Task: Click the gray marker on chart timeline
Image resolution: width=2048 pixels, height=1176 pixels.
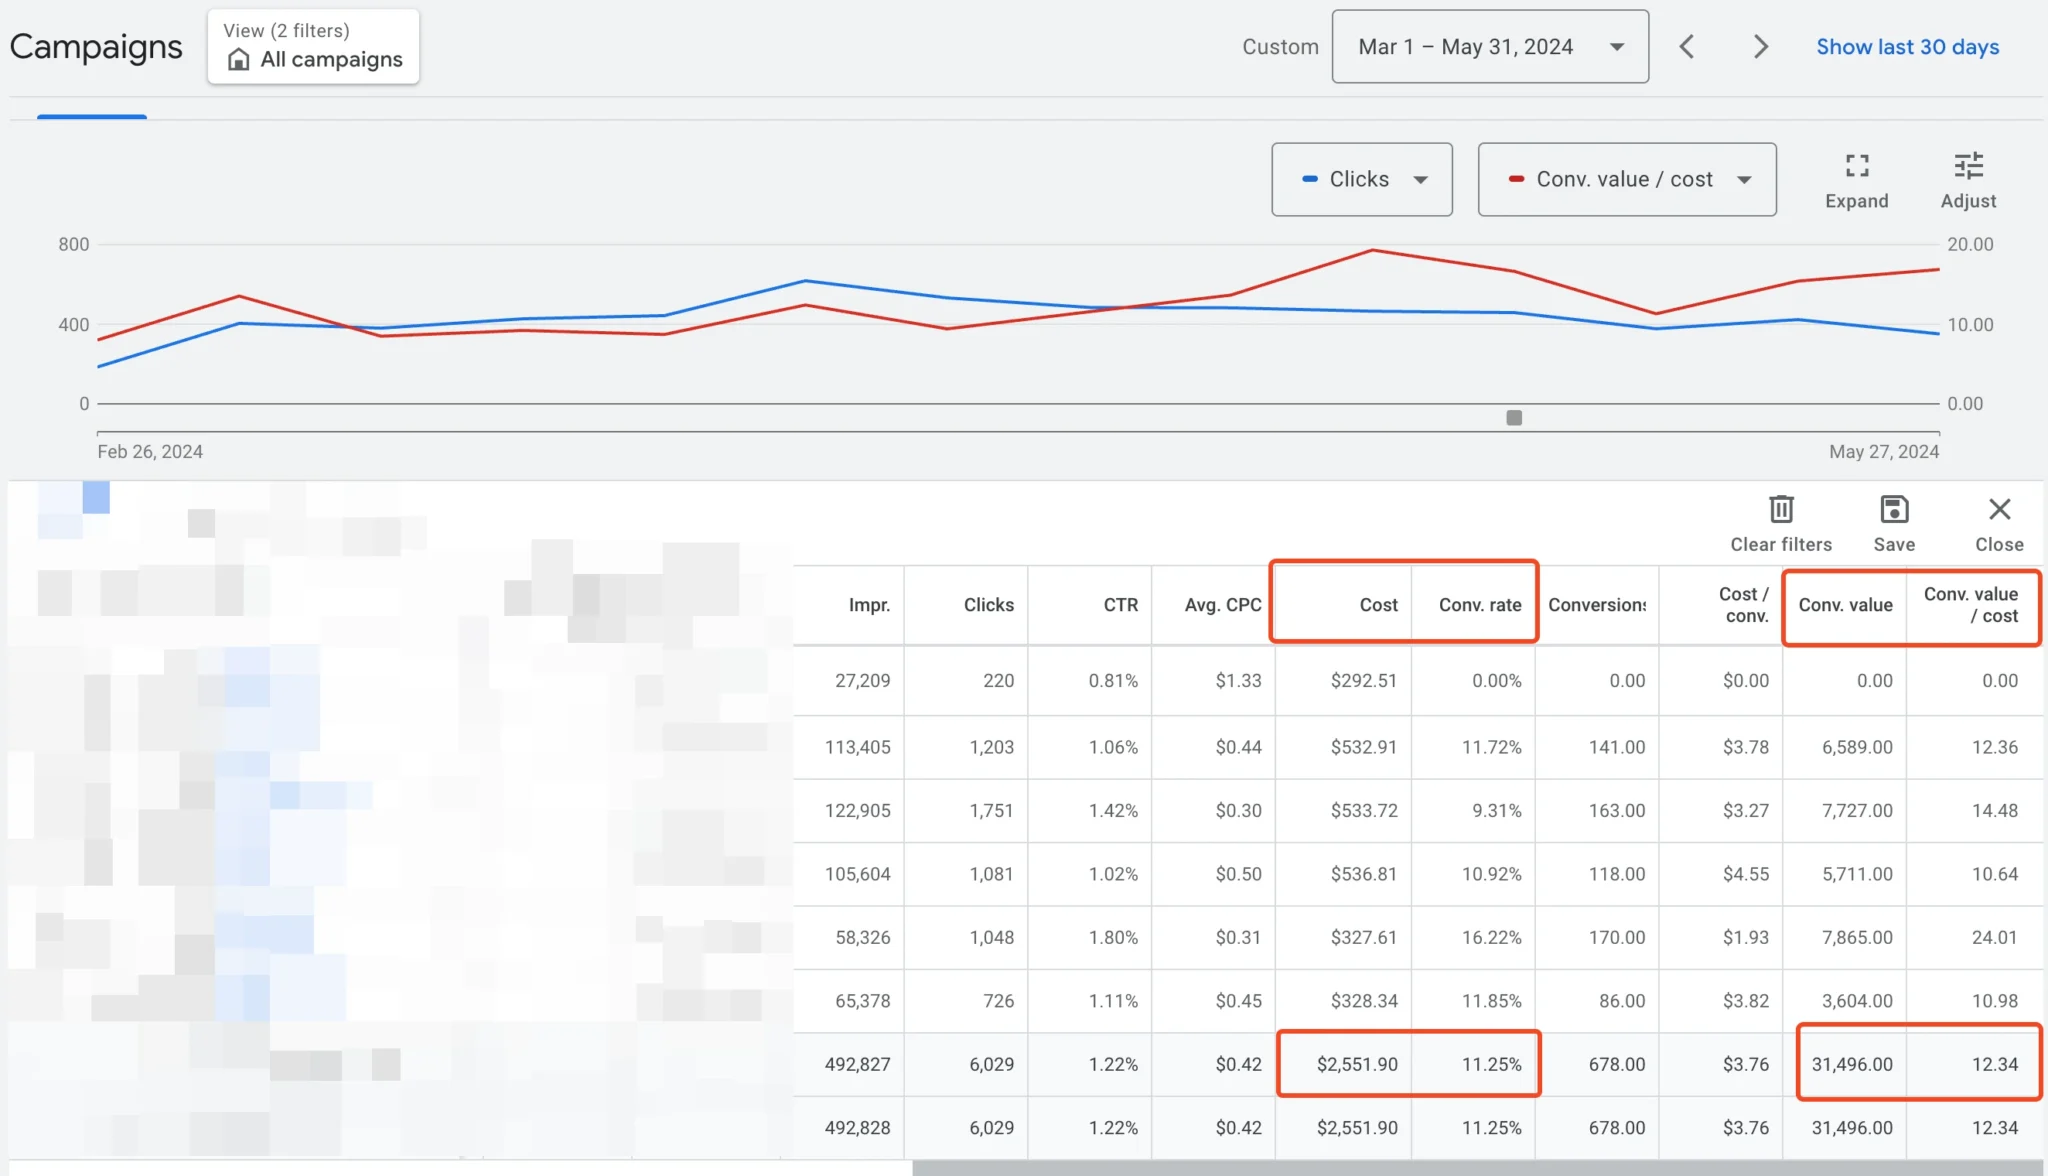Action: click(x=1514, y=418)
